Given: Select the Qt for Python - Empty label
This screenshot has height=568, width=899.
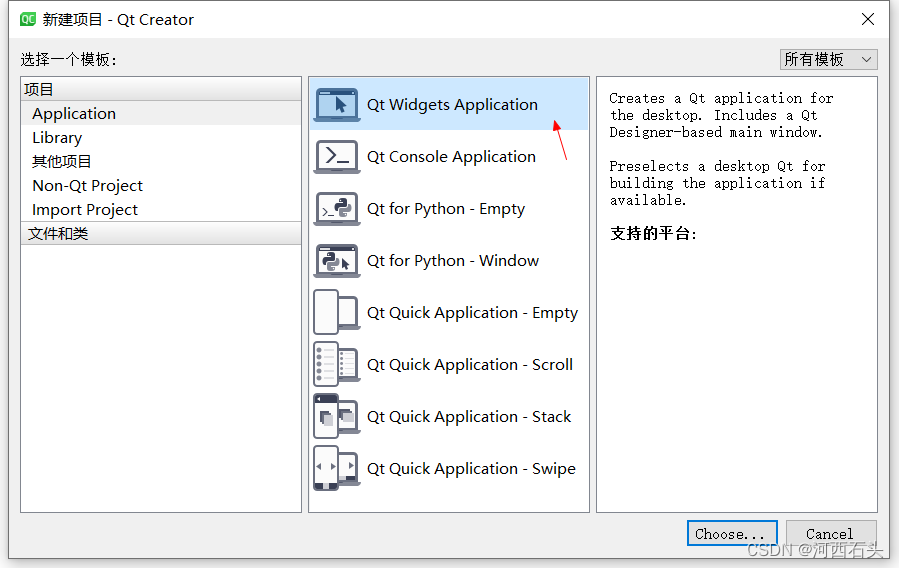Looking at the screenshot, I should [446, 209].
